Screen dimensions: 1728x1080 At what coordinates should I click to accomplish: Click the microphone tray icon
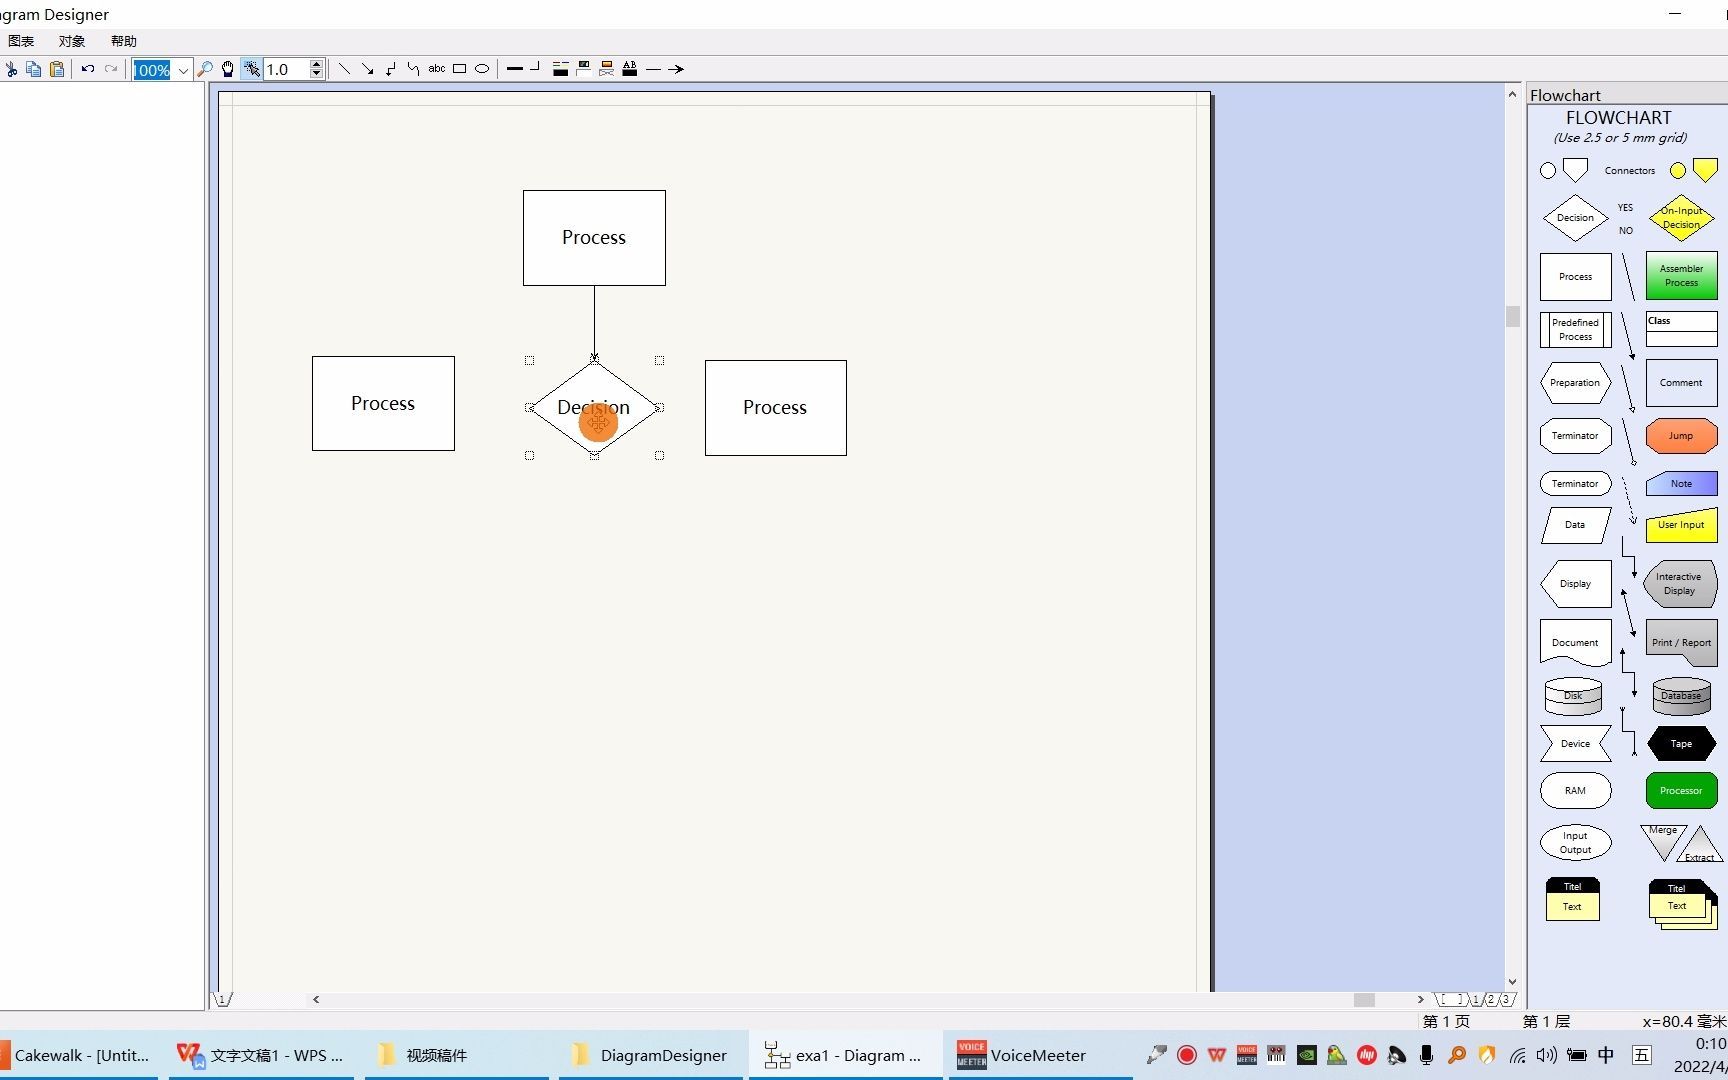point(1427,1055)
